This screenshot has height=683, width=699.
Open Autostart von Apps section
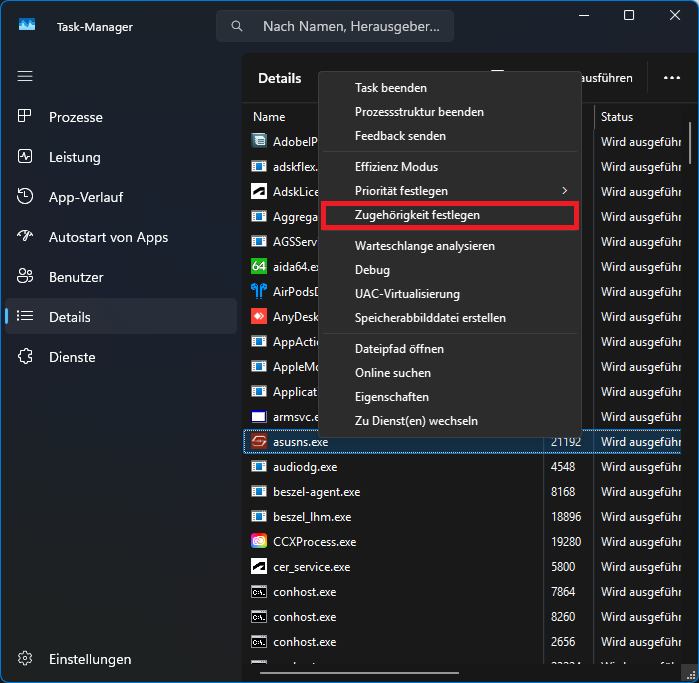click(x=108, y=237)
